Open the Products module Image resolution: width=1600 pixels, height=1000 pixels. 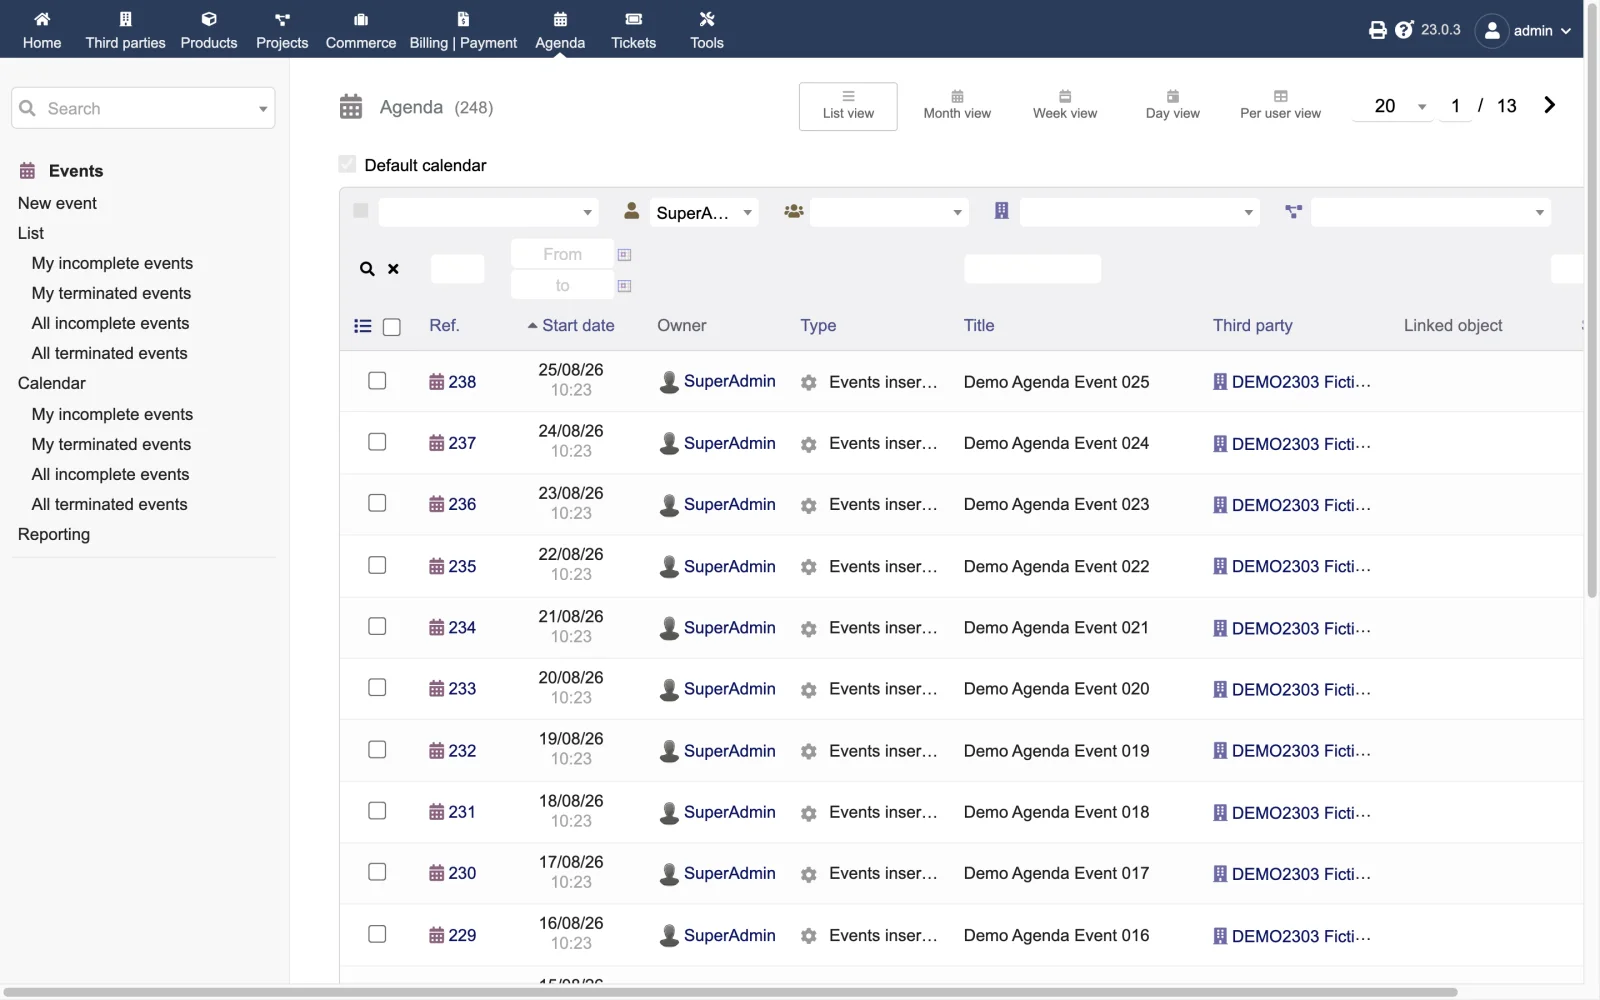click(209, 30)
